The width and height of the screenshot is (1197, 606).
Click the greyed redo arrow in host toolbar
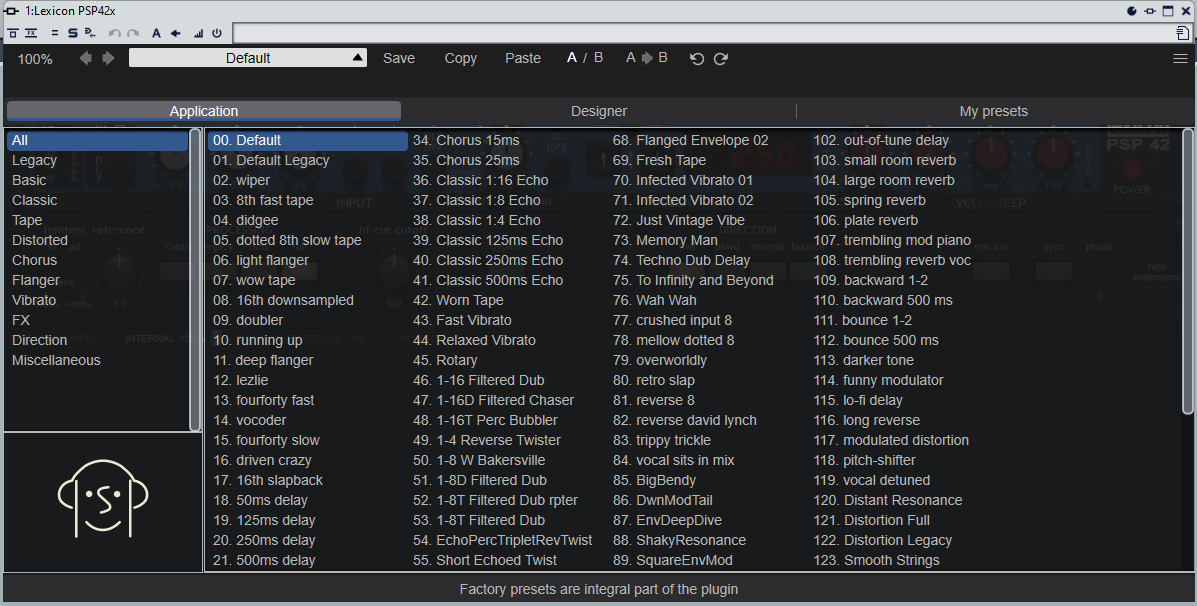(x=133, y=33)
